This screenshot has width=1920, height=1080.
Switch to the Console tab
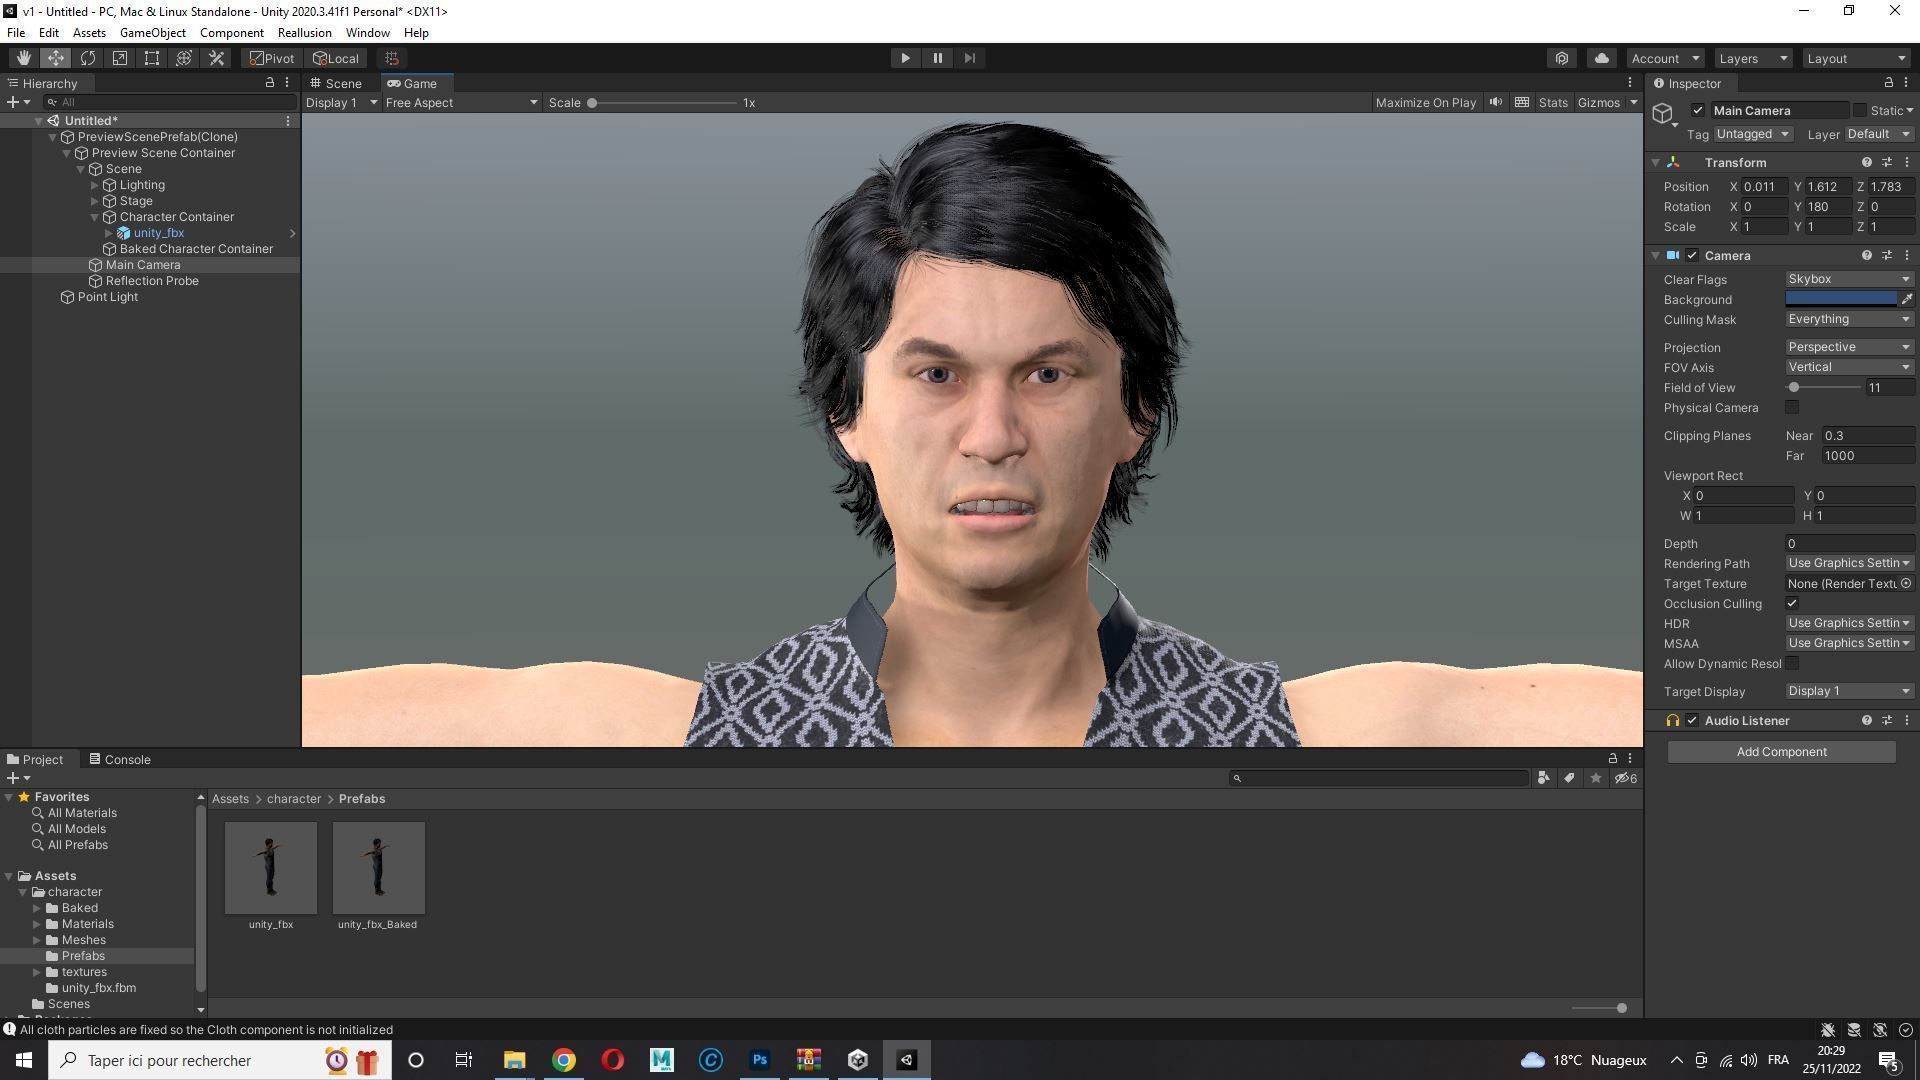tap(119, 759)
